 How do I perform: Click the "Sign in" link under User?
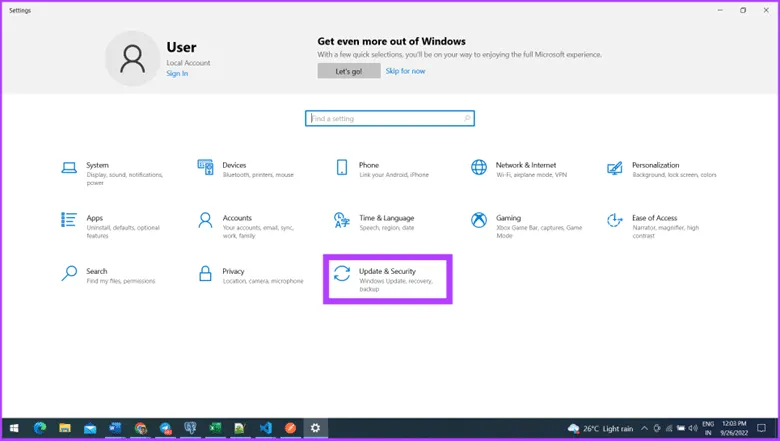tap(177, 73)
